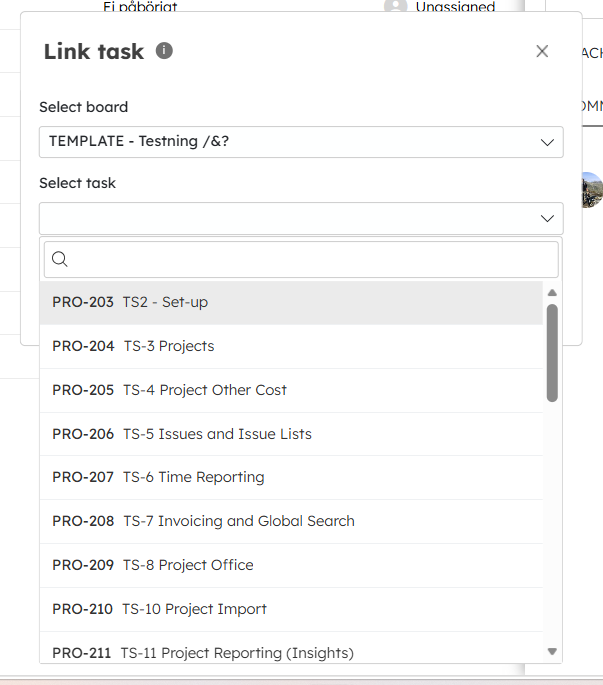
Task: Select PRO-204 TS-3 Projects task
Action: click(291, 346)
